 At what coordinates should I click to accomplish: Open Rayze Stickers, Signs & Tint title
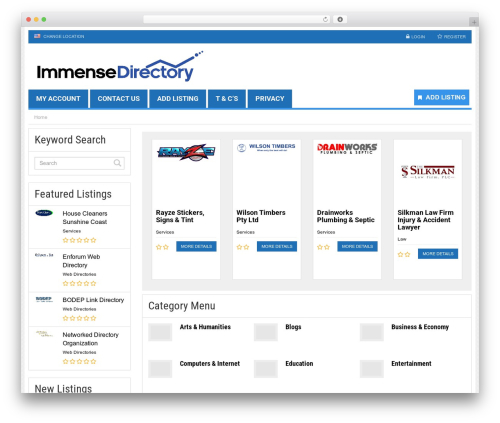[180, 216]
